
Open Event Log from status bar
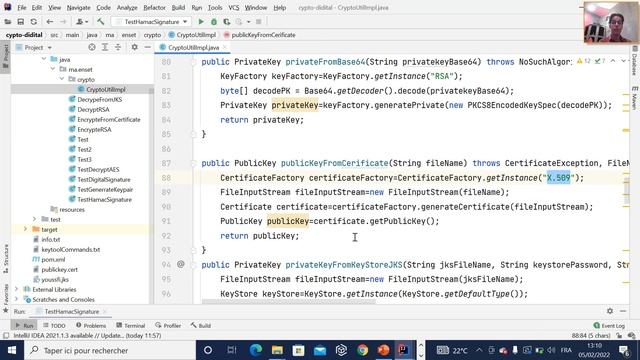click(609, 325)
